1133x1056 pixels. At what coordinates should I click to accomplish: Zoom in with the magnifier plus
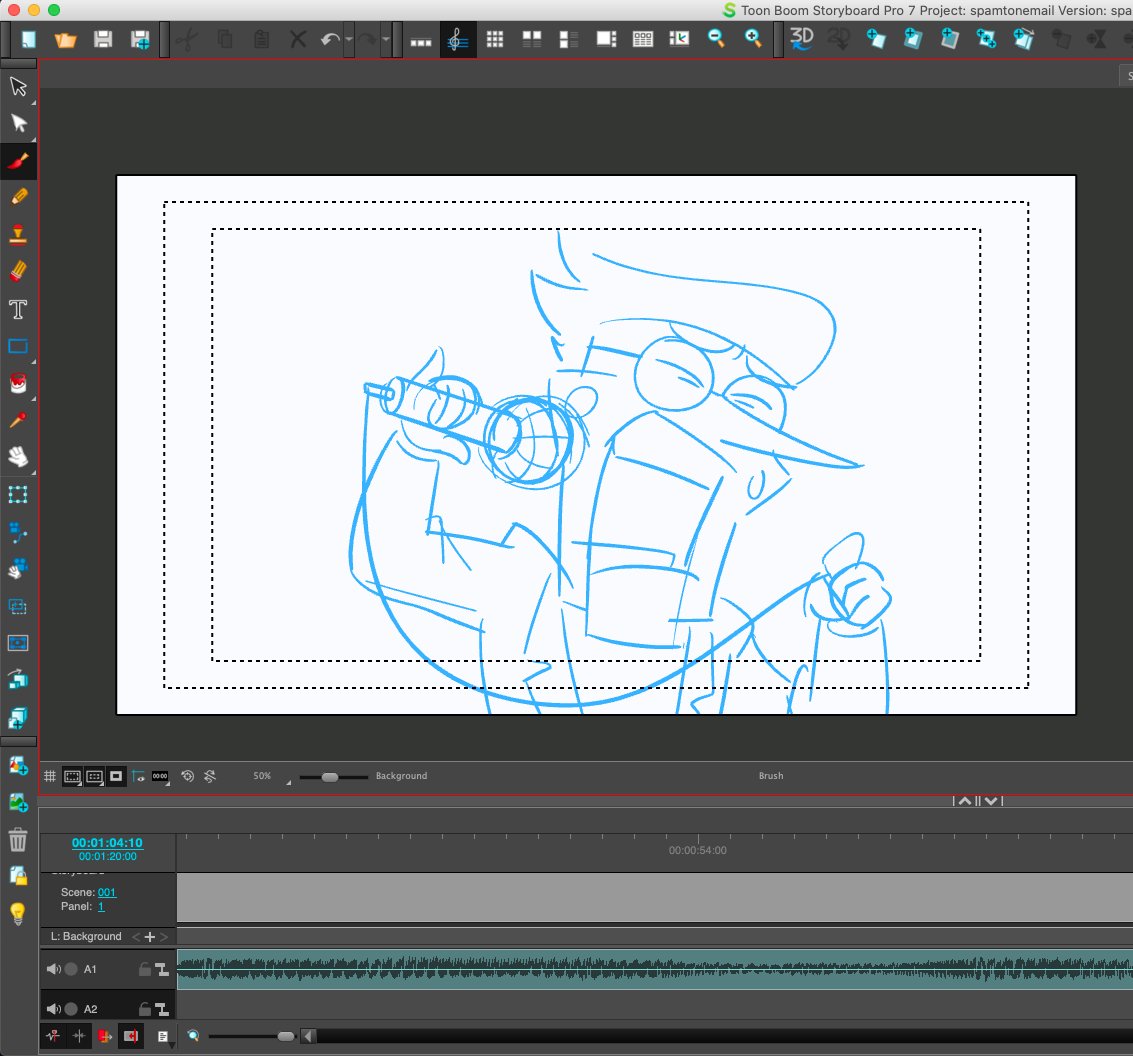[753, 39]
